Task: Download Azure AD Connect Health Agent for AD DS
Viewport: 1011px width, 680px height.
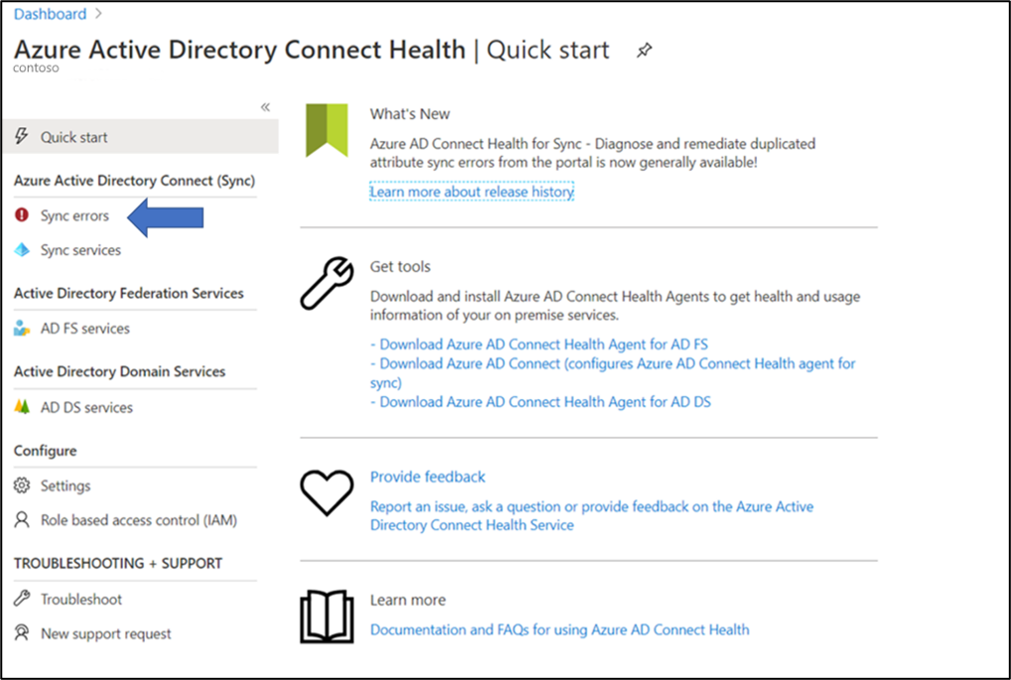Action: tap(540, 402)
